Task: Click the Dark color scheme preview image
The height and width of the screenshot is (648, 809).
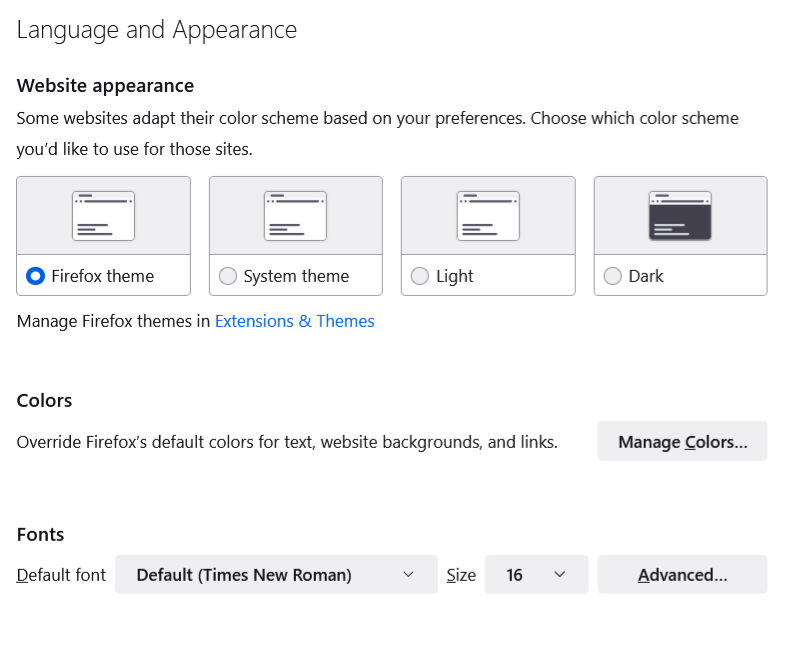Action: point(680,216)
